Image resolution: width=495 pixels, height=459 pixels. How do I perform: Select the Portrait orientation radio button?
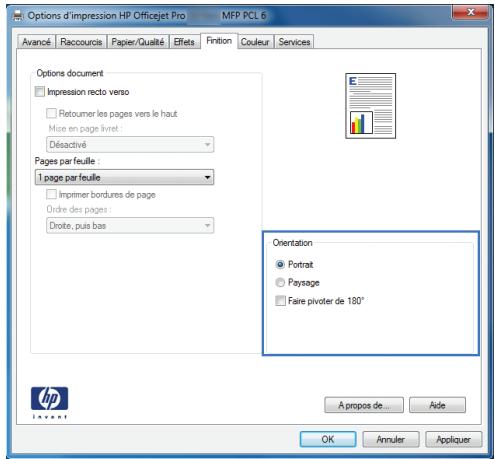[280, 265]
